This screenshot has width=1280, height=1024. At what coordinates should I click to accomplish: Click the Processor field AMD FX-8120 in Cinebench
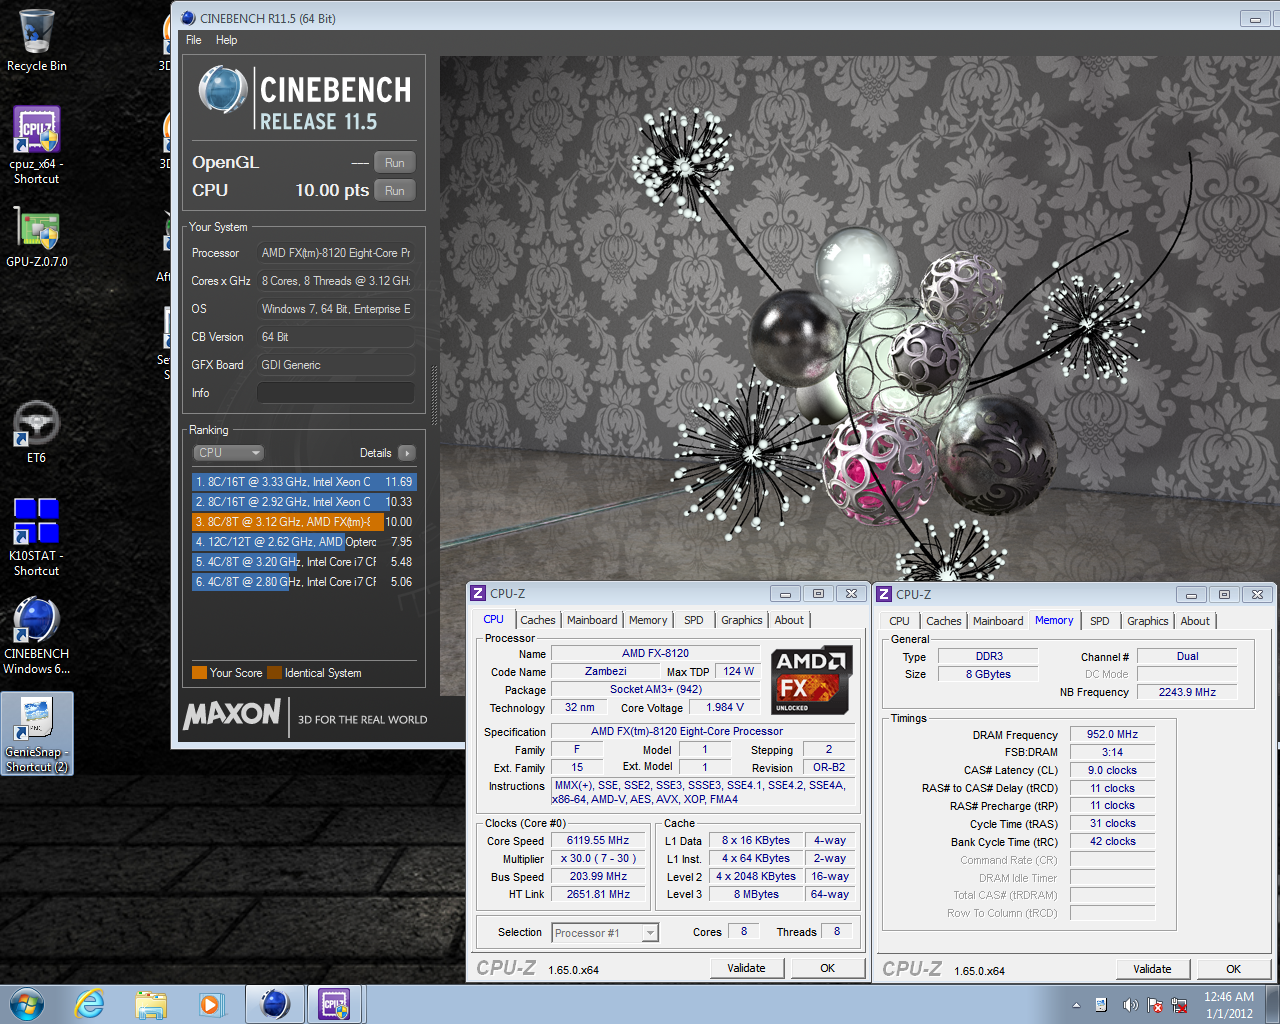(336, 253)
